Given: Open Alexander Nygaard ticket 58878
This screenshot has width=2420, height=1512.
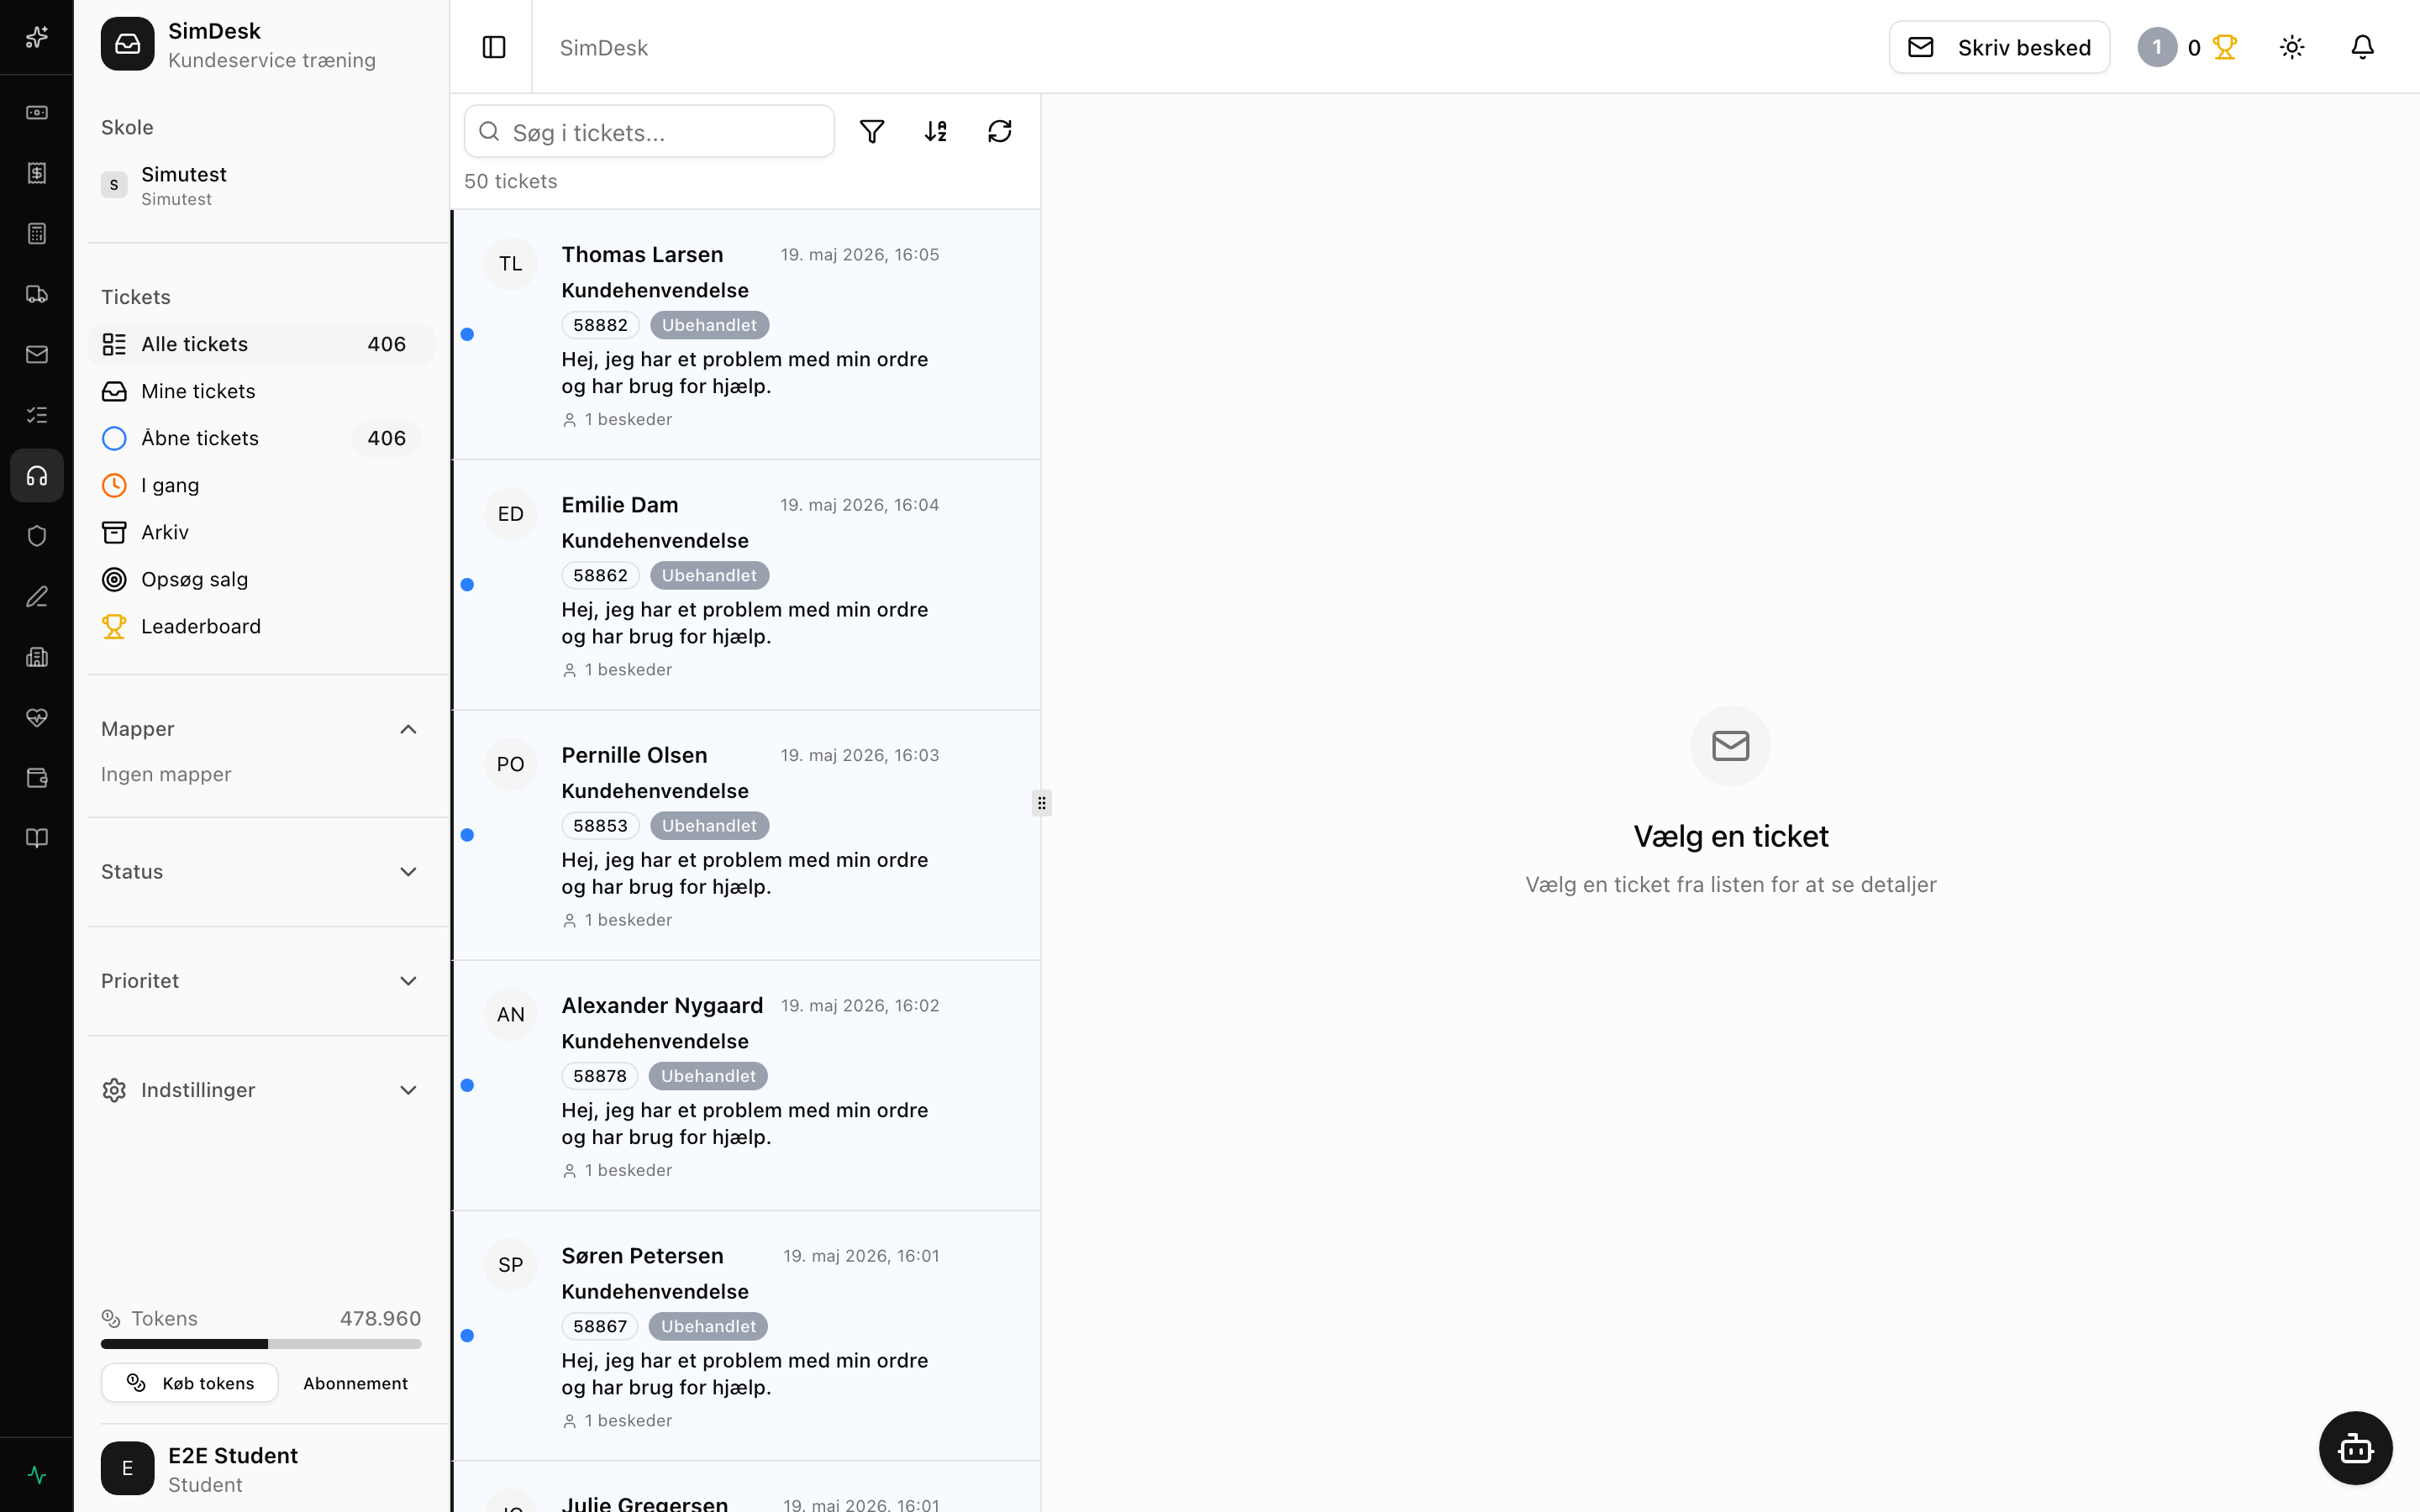Looking at the screenshot, I should point(746,1085).
